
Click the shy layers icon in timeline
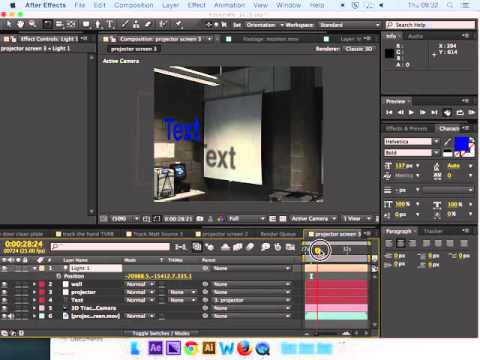click(x=226, y=247)
